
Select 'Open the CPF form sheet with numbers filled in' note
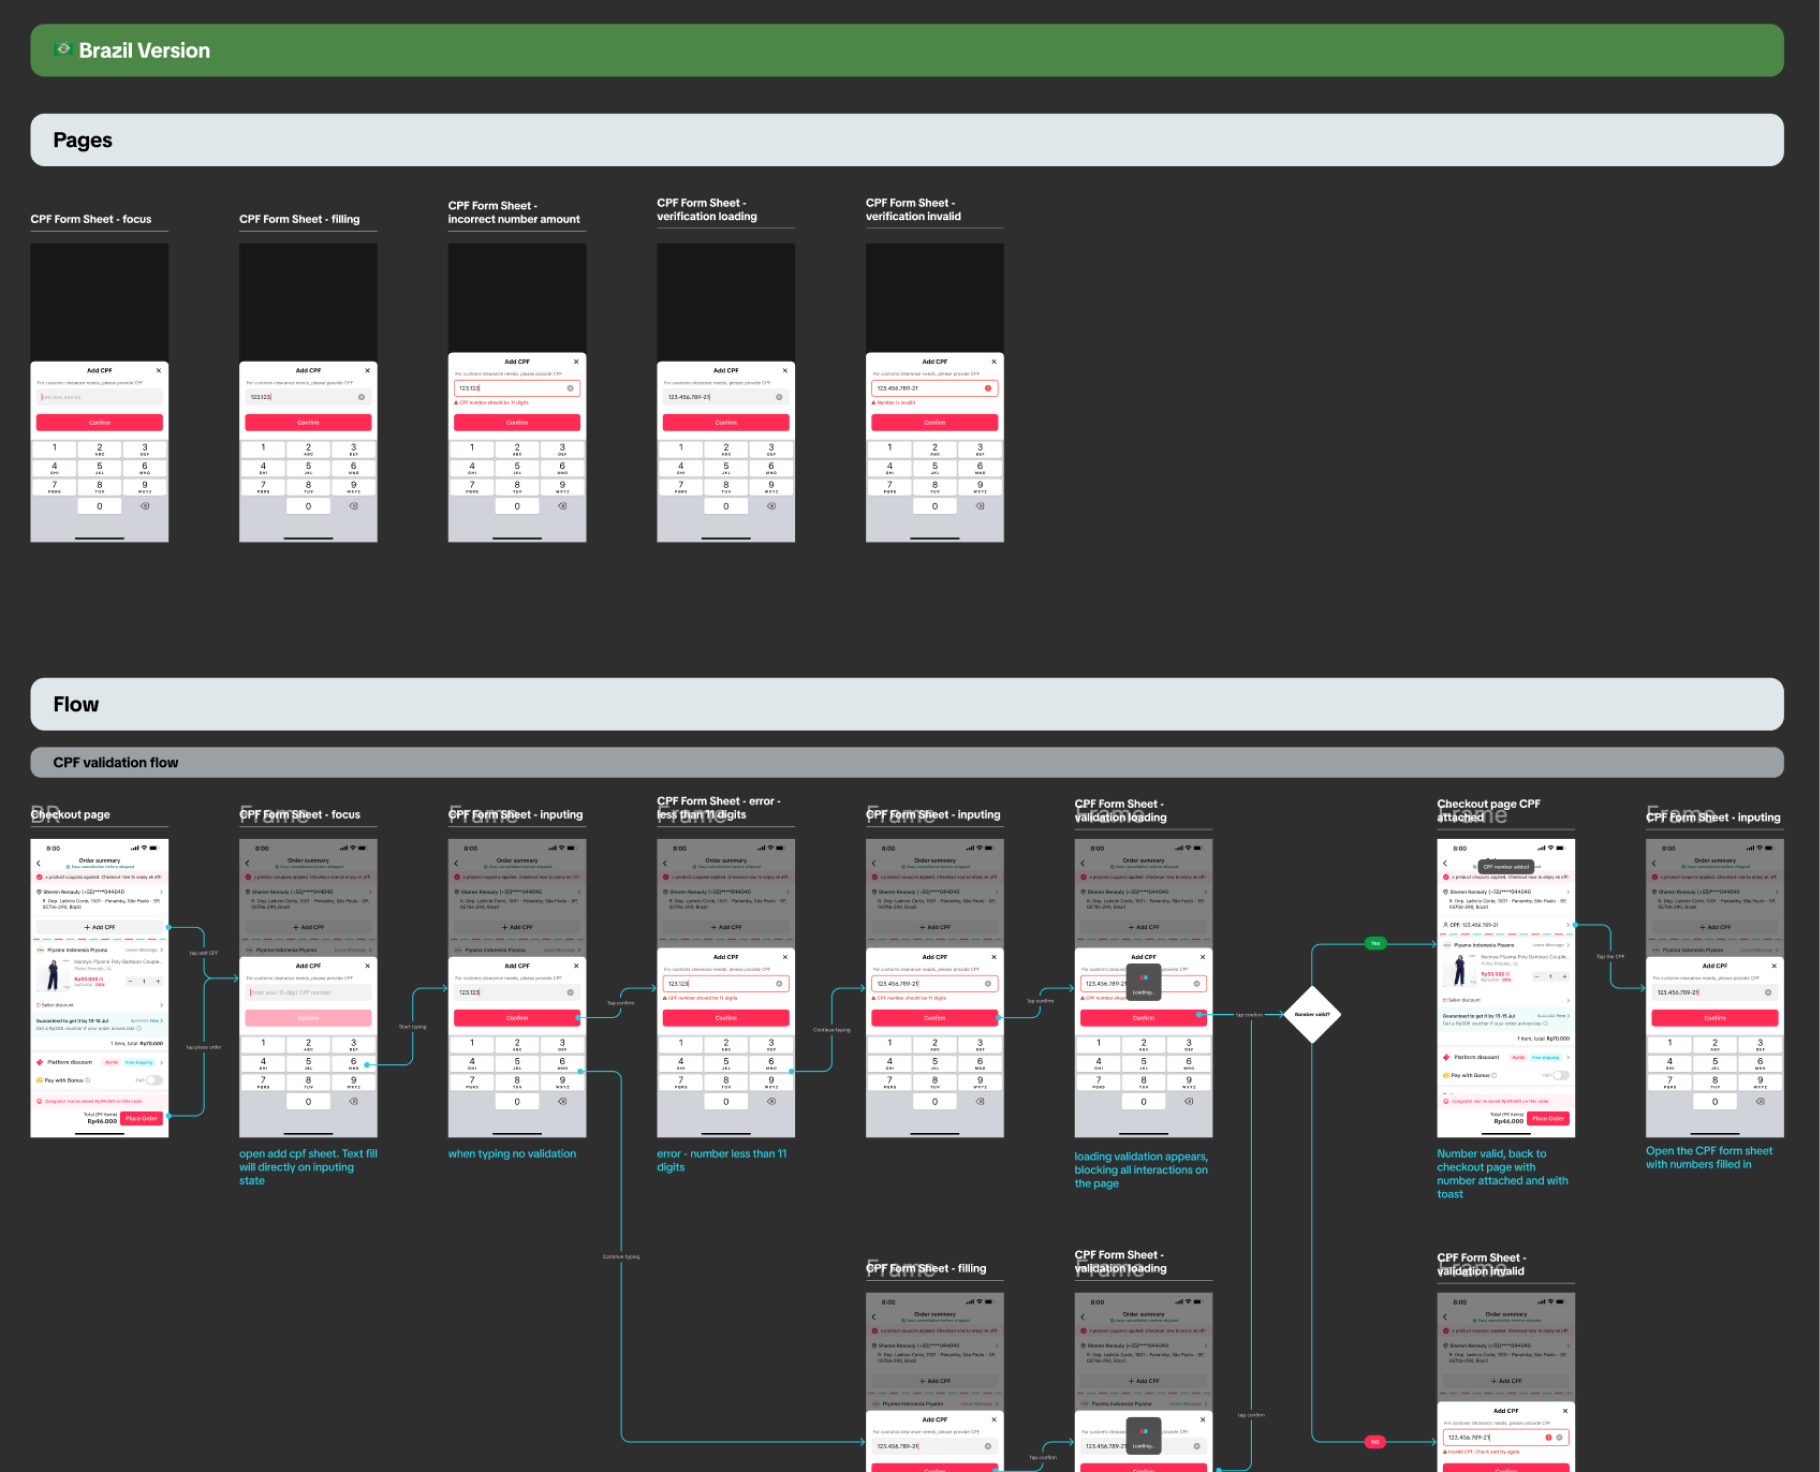click(x=1709, y=1158)
